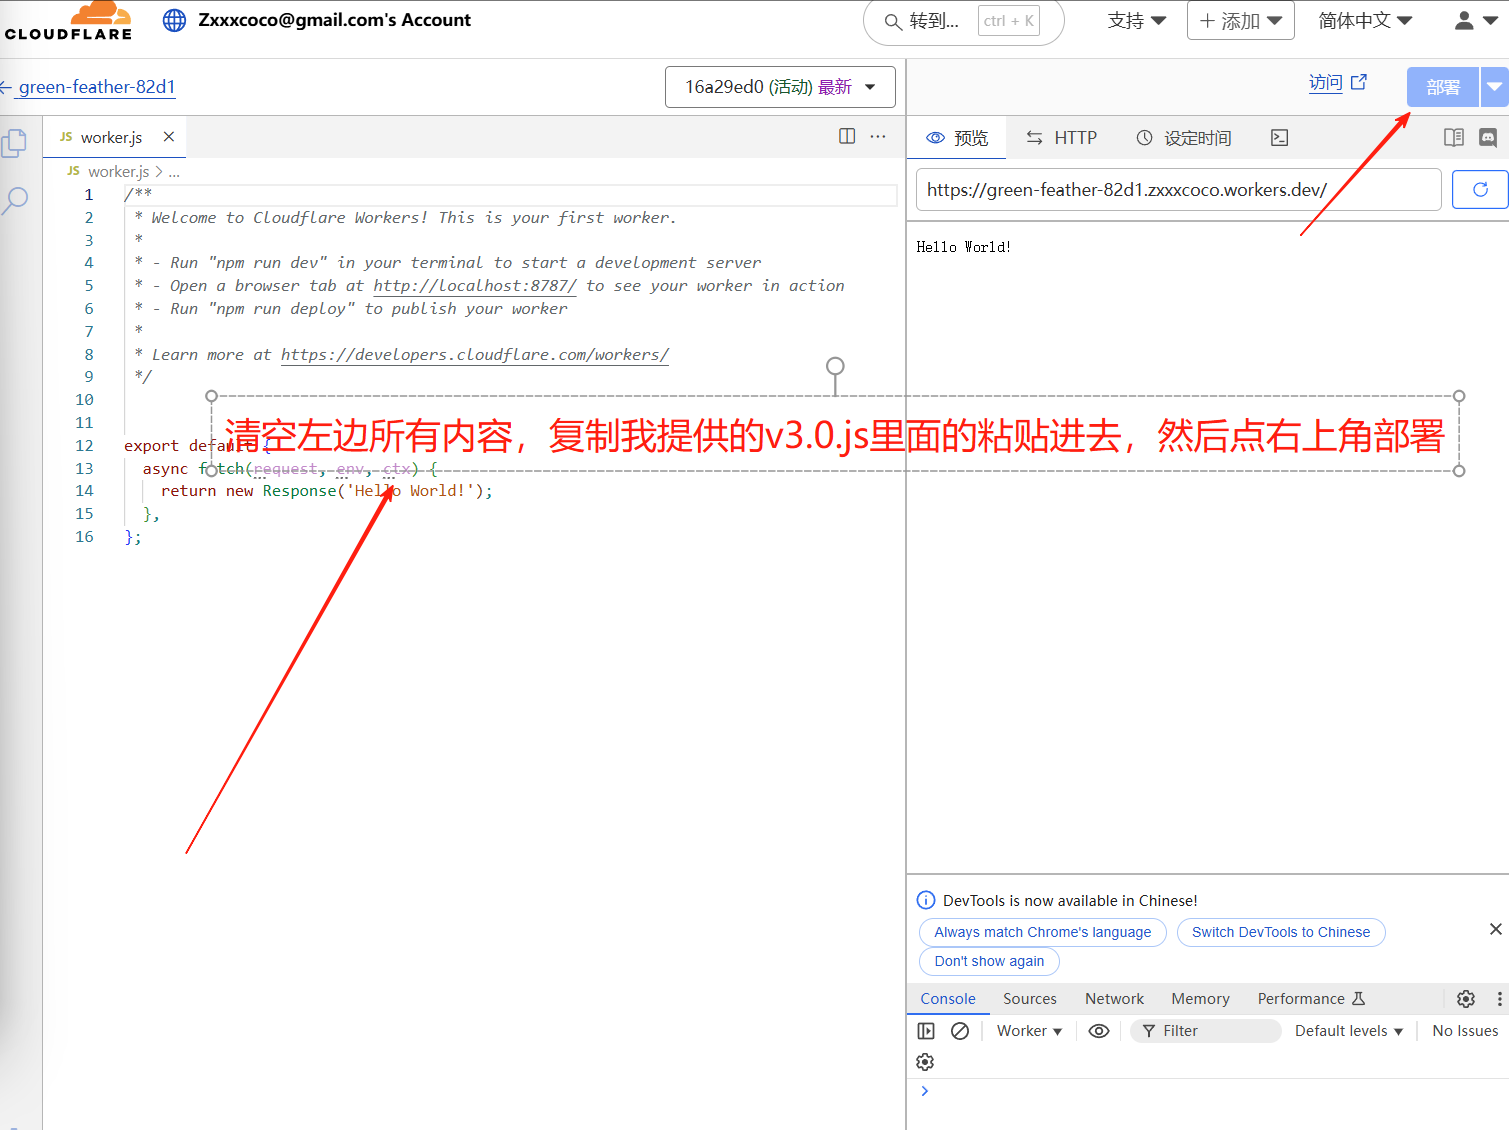Toggle the DevTools console sidebar icon

(x=926, y=1031)
